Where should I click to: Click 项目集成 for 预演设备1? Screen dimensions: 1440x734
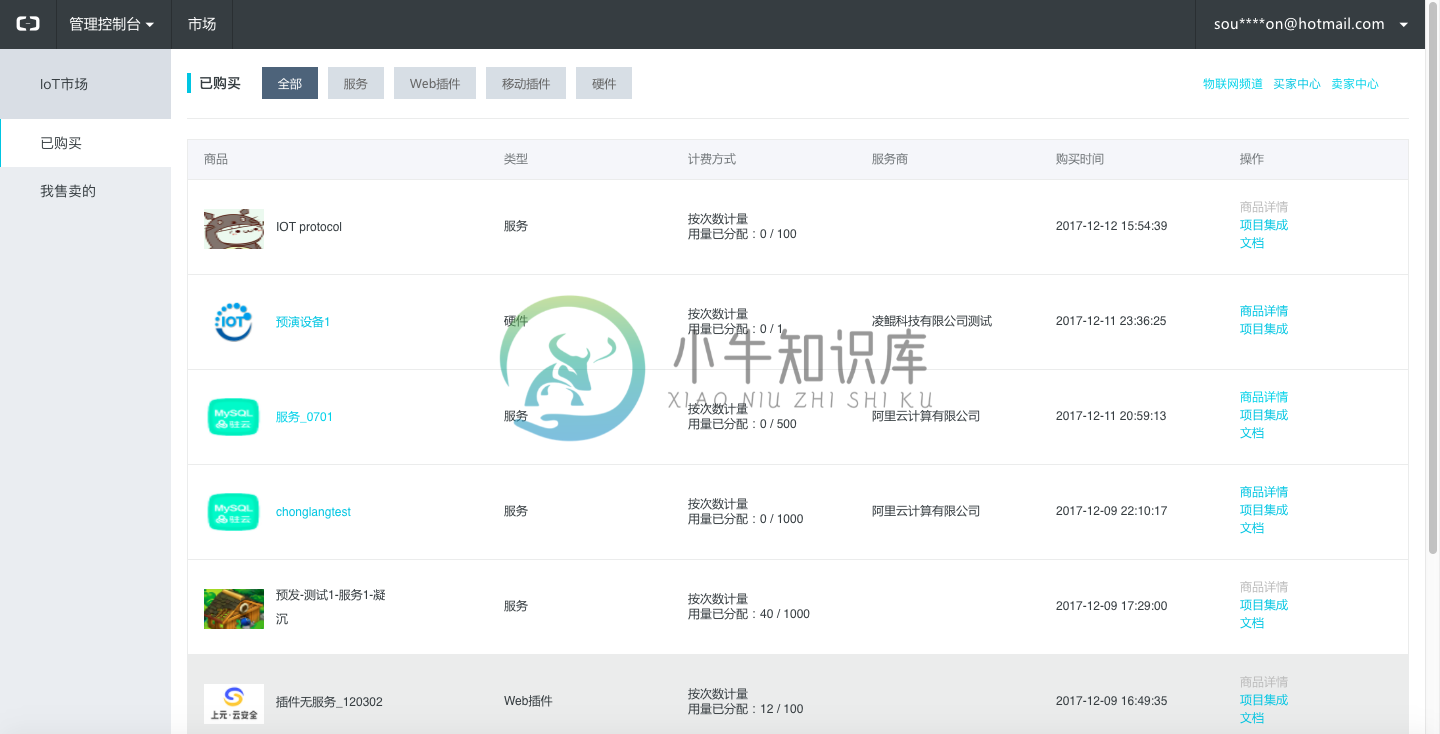click(x=1264, y=329)
